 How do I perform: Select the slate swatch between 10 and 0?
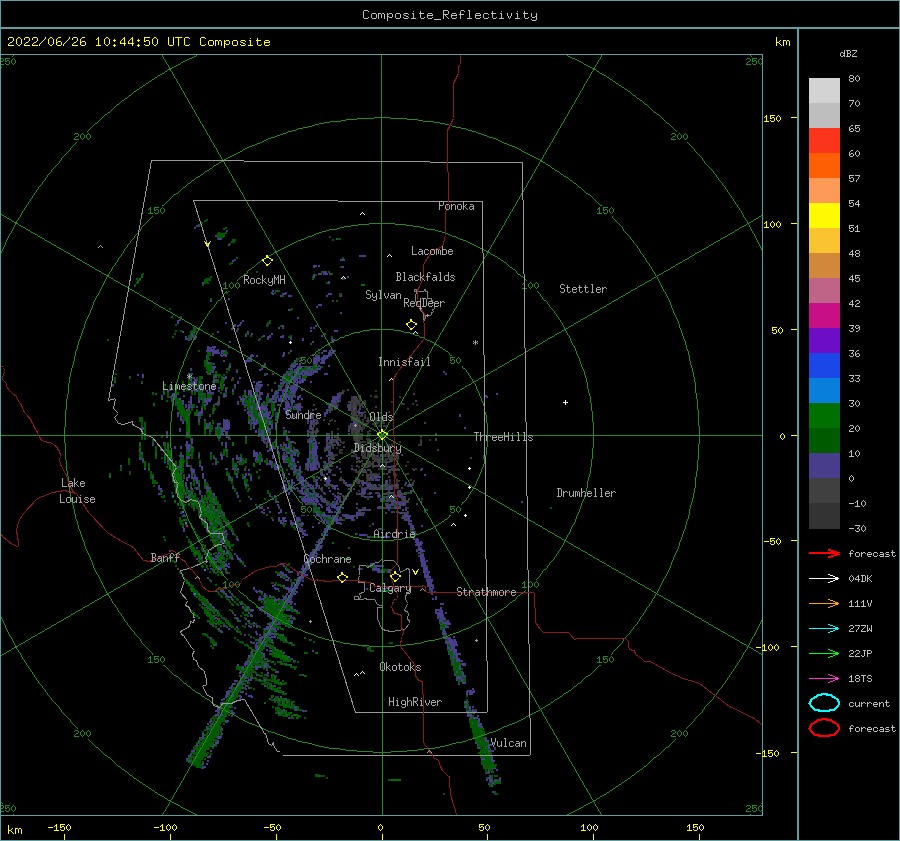point(824,466)
